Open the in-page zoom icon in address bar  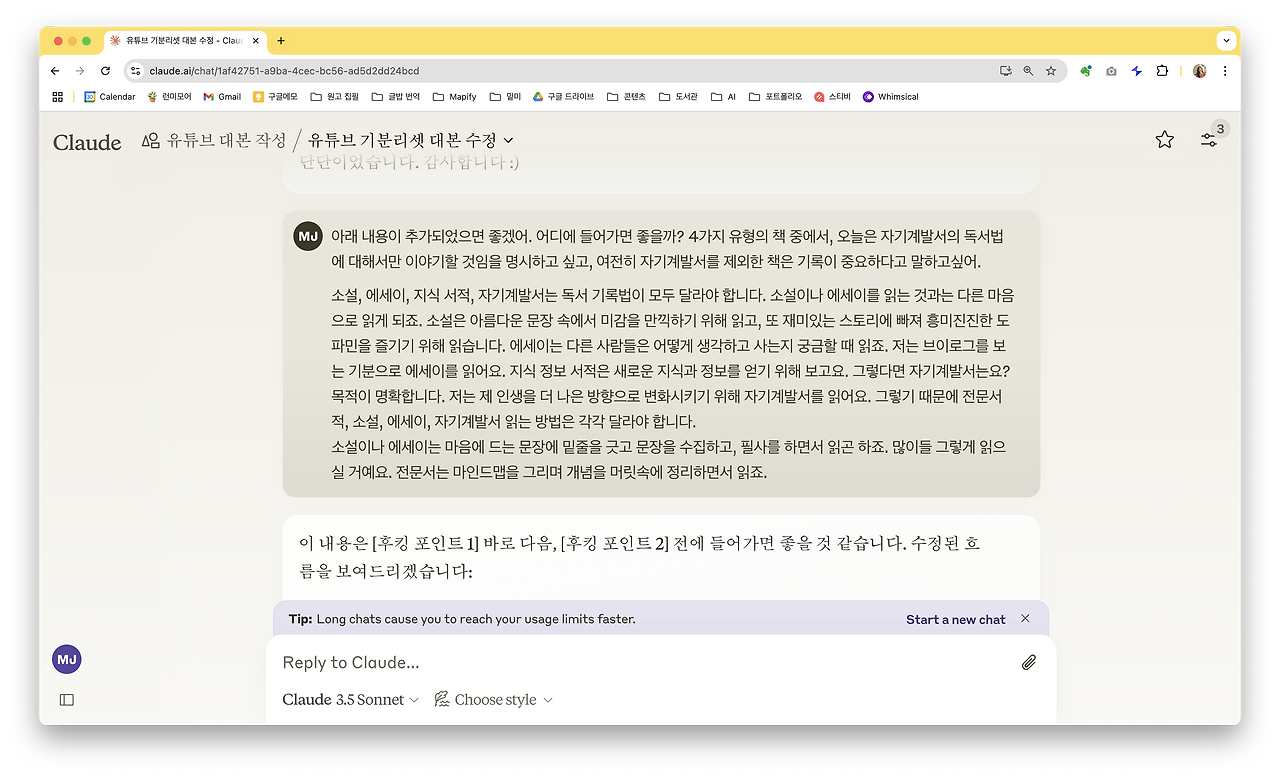pos(1028,72)
